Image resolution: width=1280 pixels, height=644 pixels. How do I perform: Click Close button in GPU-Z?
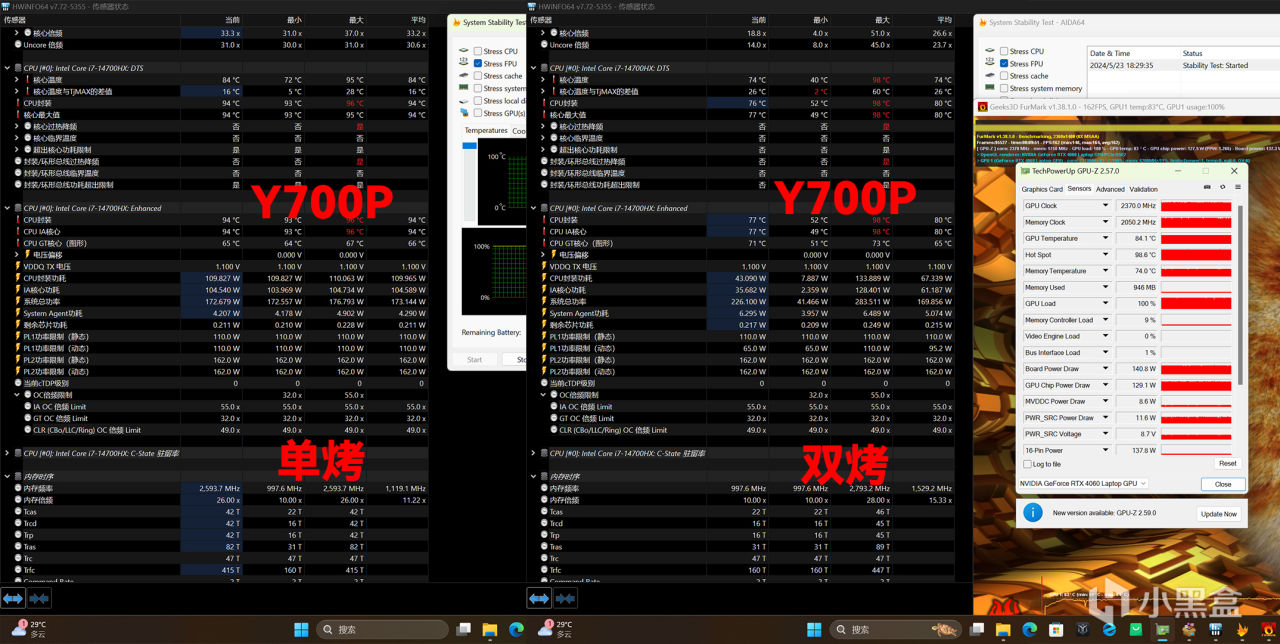coord(1223,484)
